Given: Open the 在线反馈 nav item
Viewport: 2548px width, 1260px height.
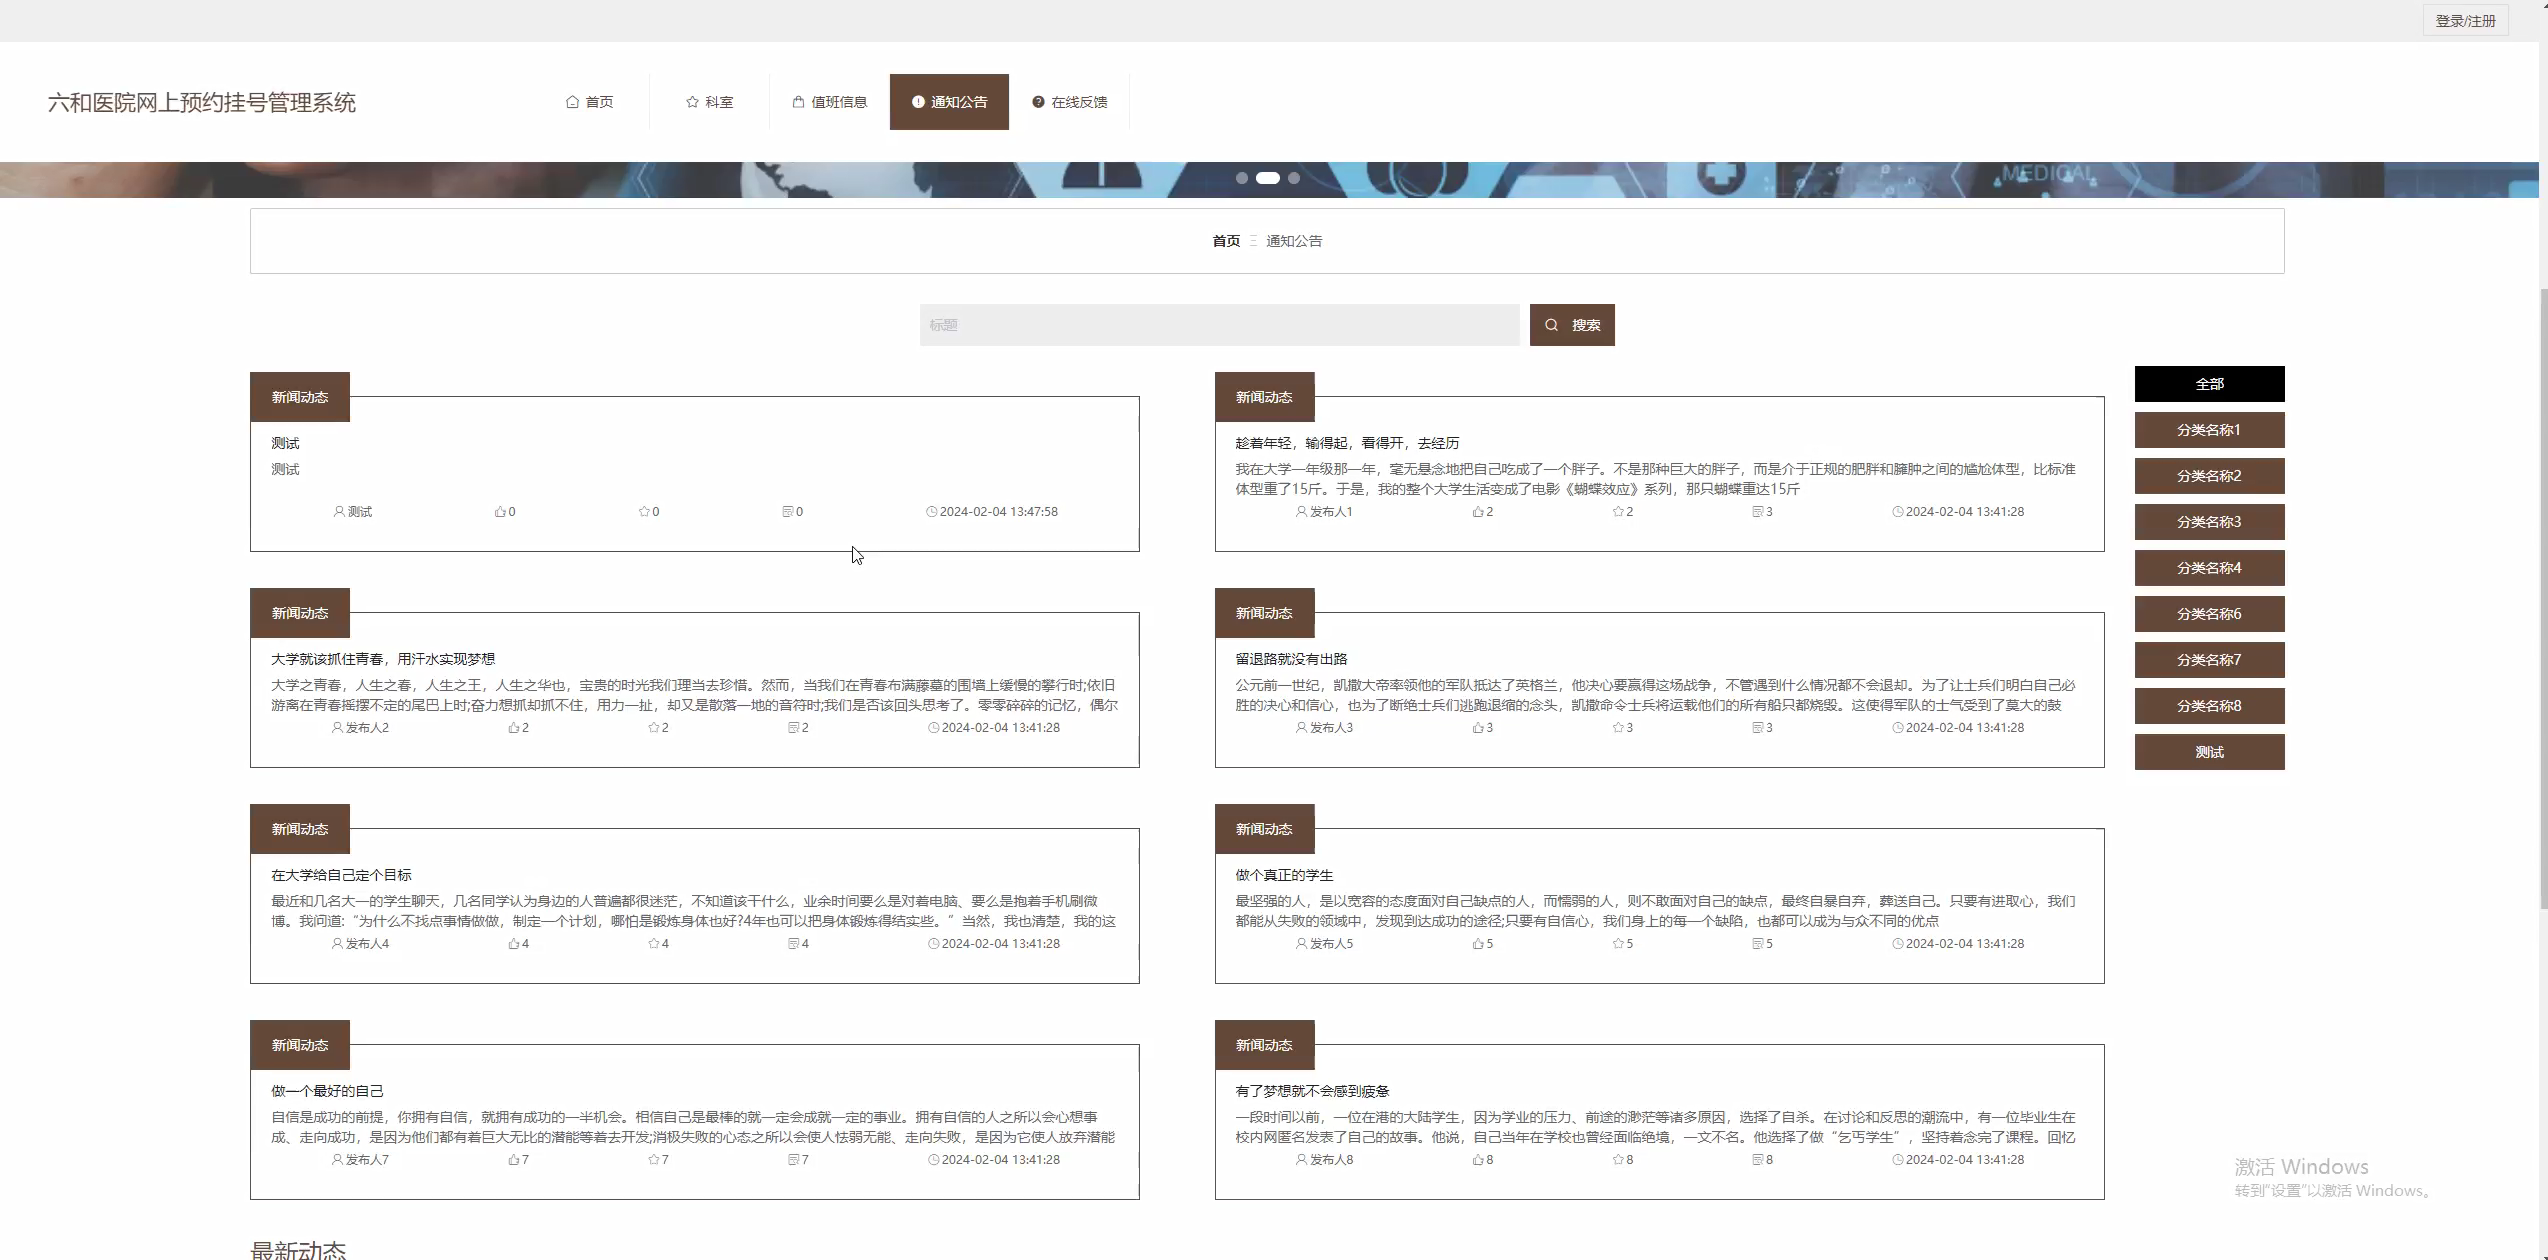Looking at the screenshot, I should click(1069, 102).
